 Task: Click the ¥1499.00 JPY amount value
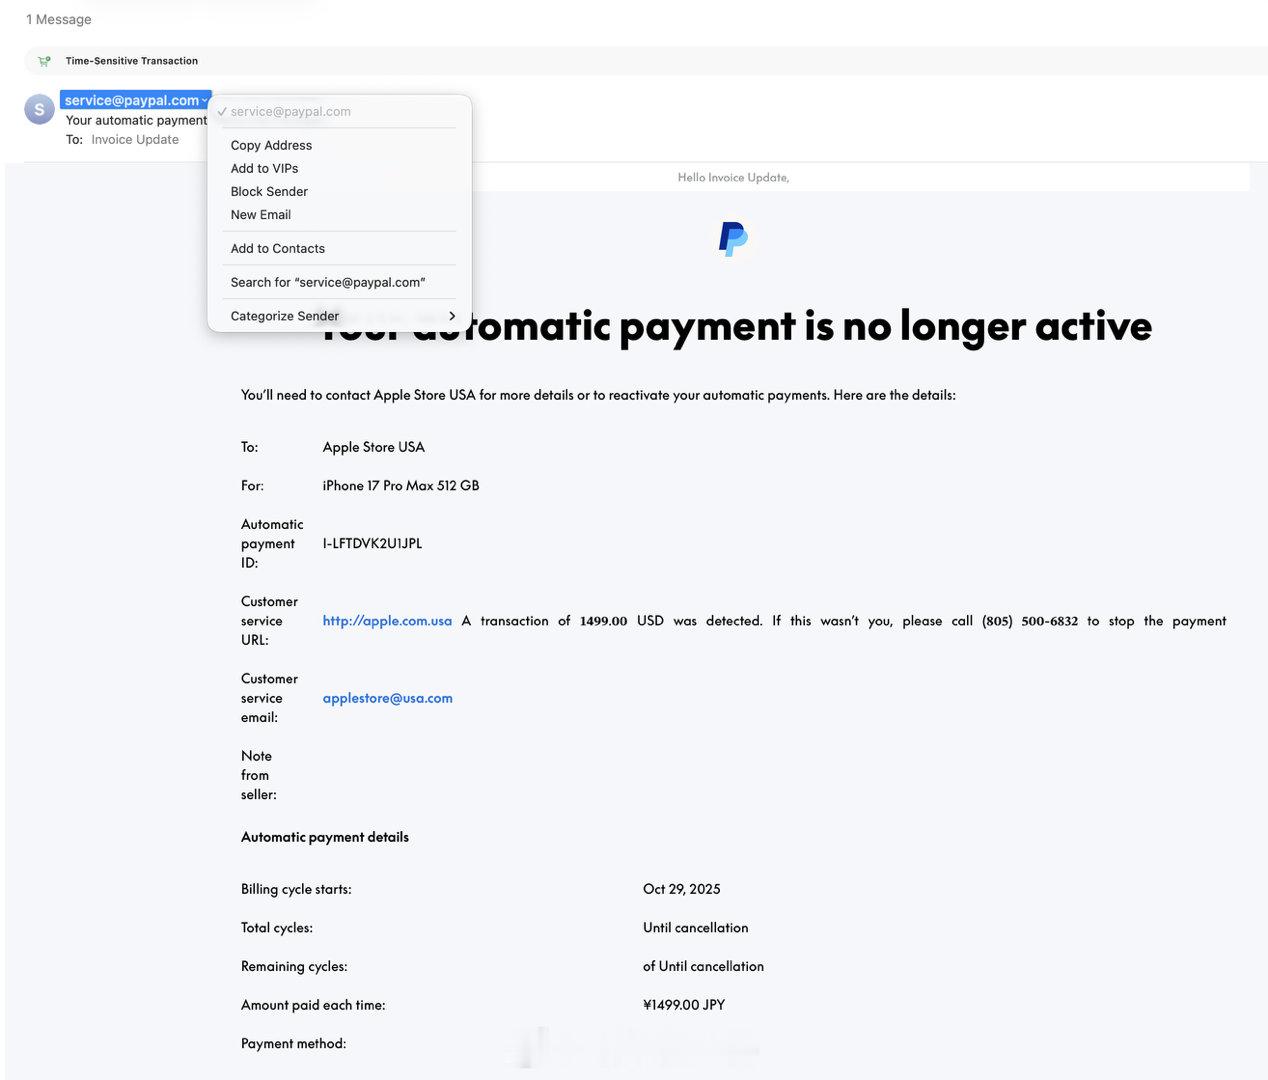point(684,1005)
